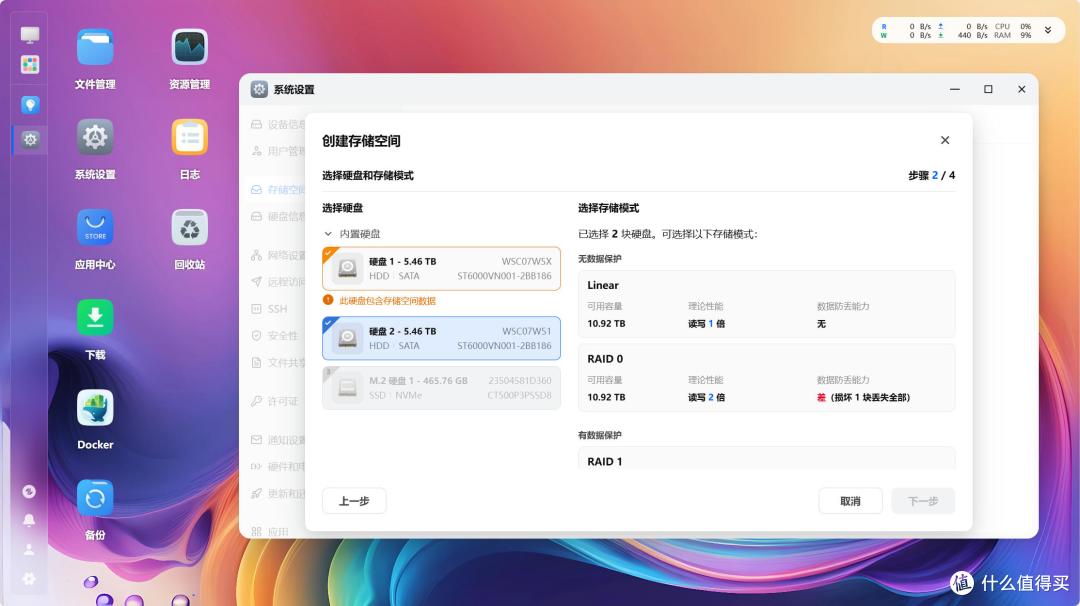
Task: Choose the RAID 0 storage mode
Action: point(767,377)
